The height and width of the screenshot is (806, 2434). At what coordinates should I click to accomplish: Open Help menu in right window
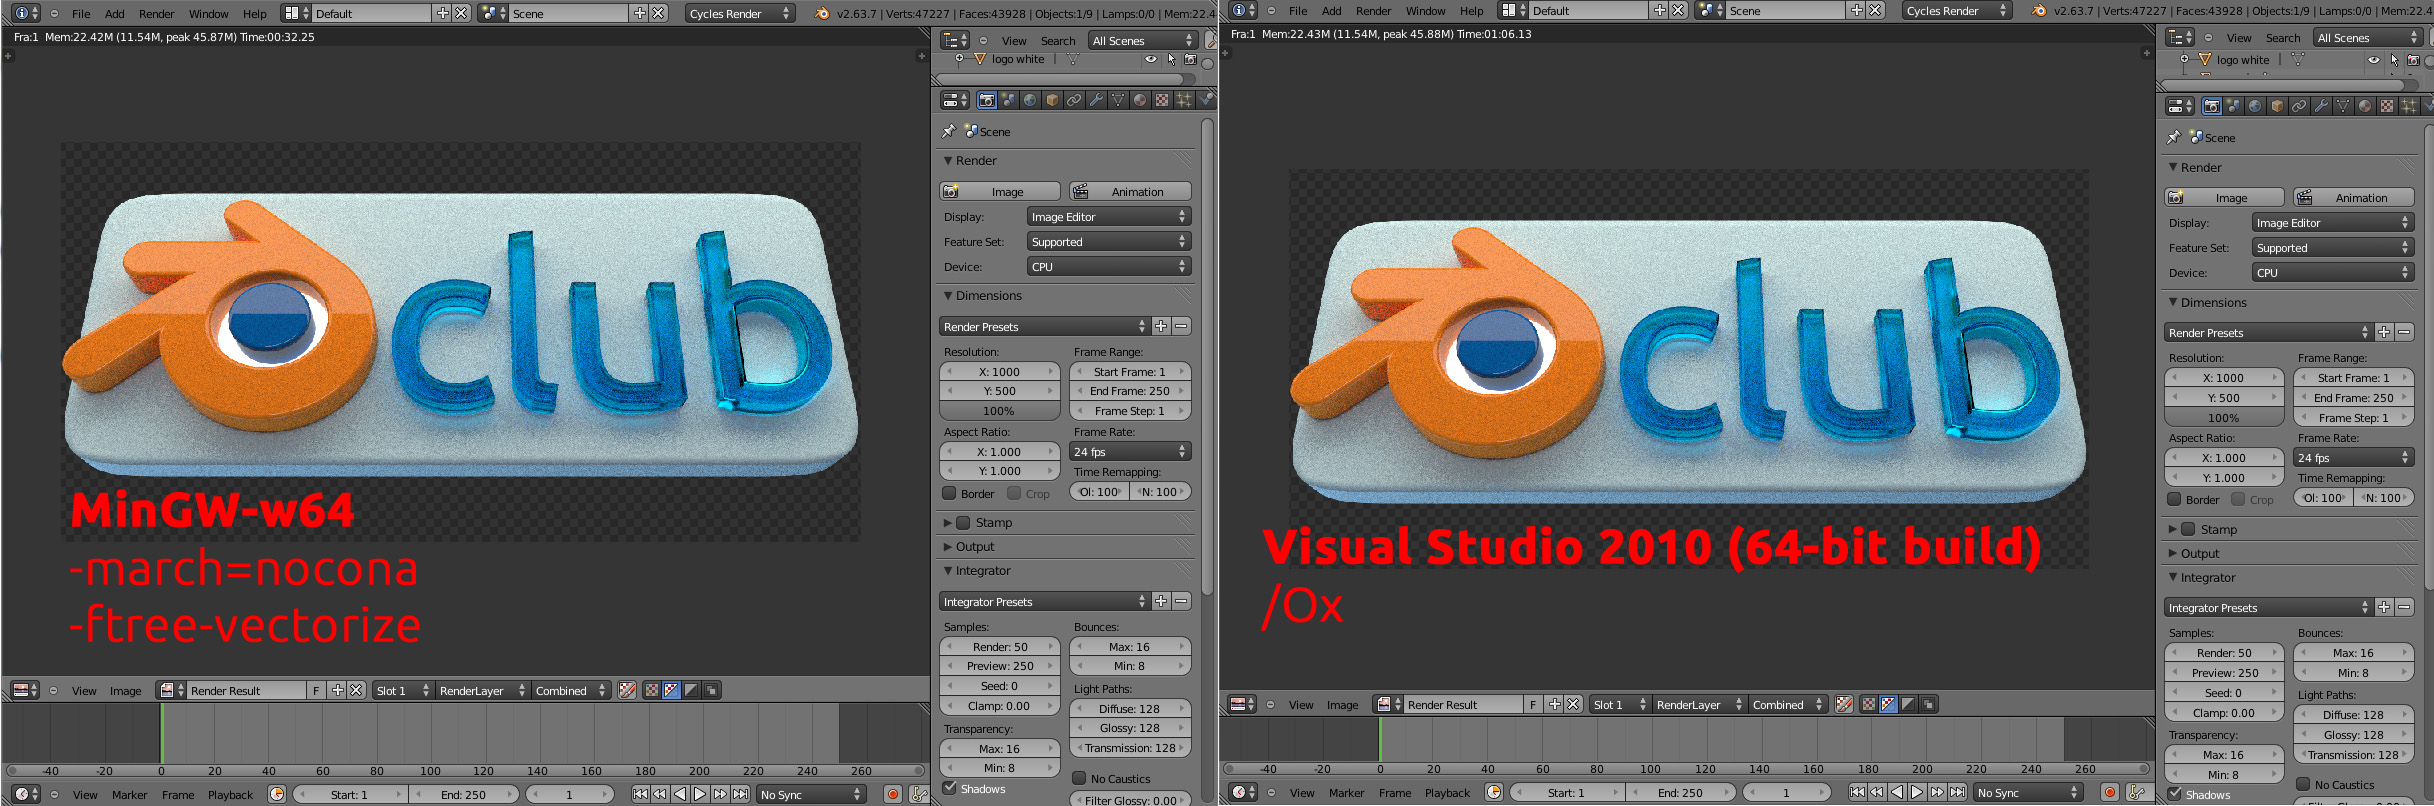tap(1471, 11)
